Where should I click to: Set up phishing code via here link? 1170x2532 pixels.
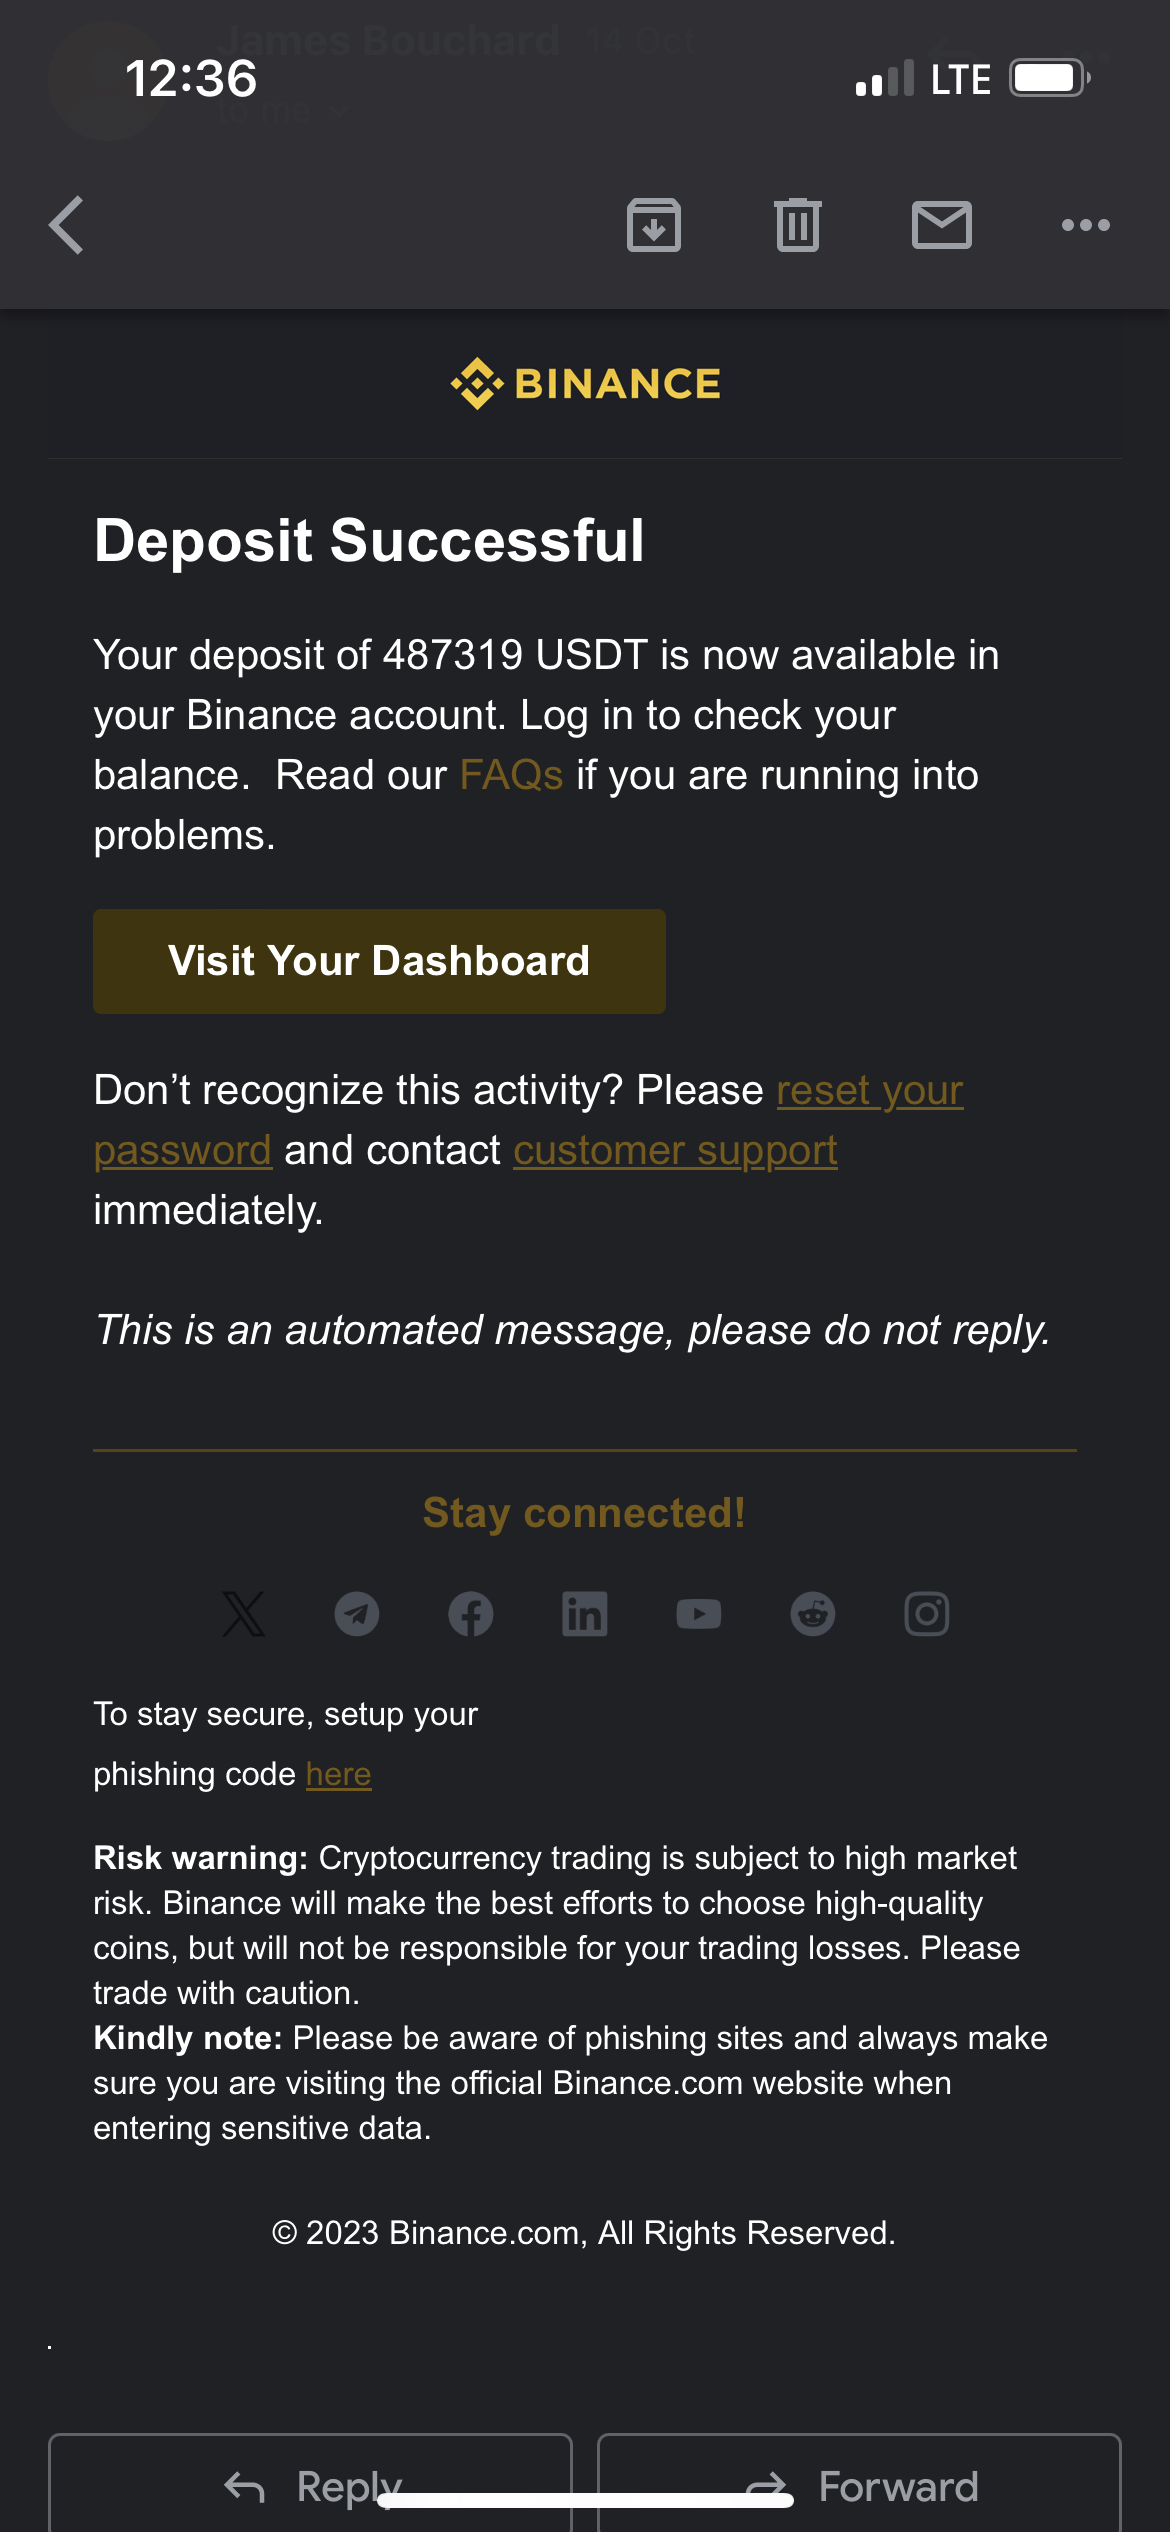coord(339,1774)
